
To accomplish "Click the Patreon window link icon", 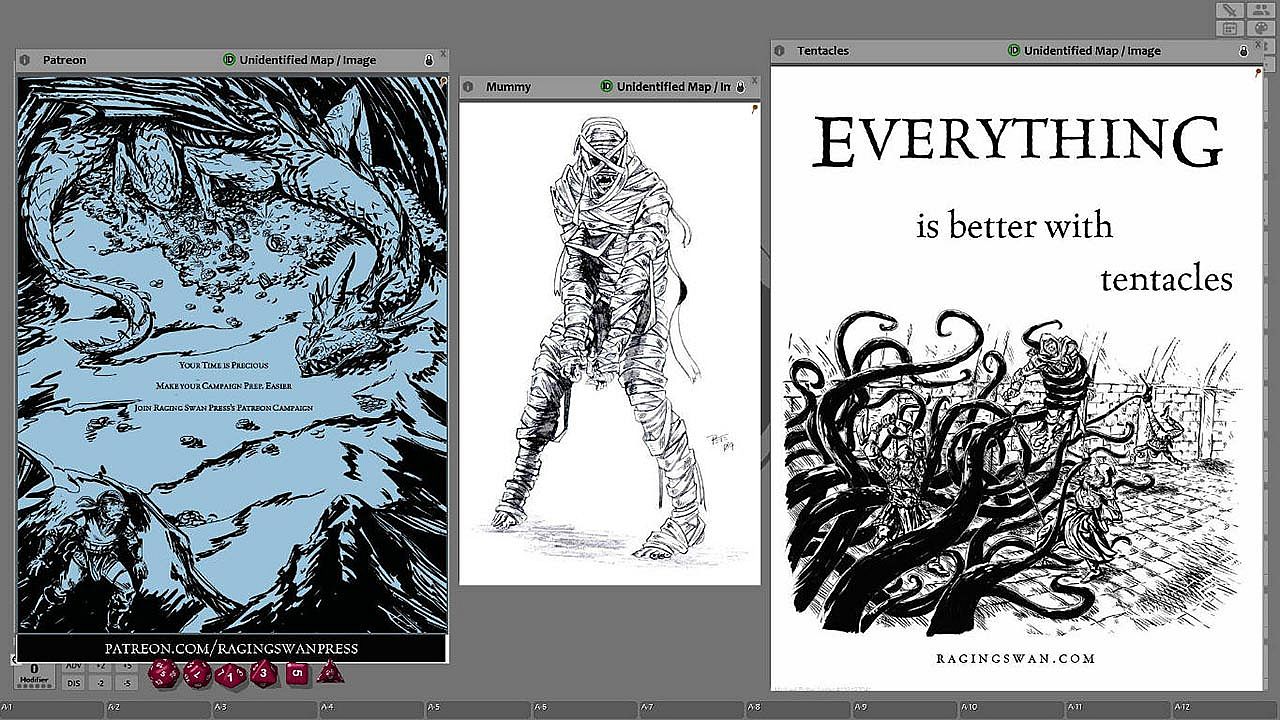I will coord(25,60).
